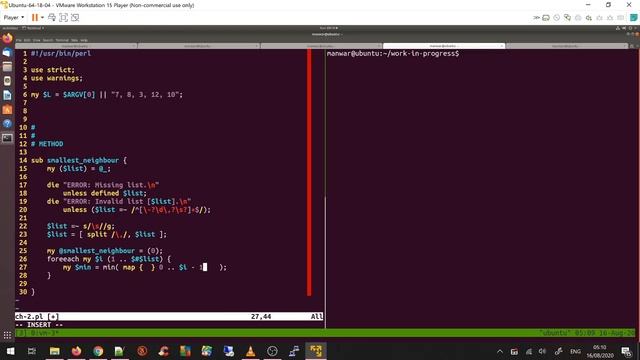Show applications grid in Ubuntu dock
The width and height of the screenshot is (640, 360).
(x=7, y=335)
